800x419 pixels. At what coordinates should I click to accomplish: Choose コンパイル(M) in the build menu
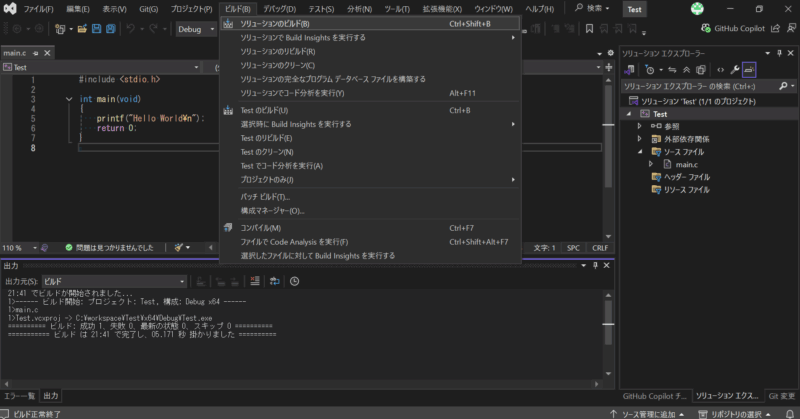tap(260, 228)
